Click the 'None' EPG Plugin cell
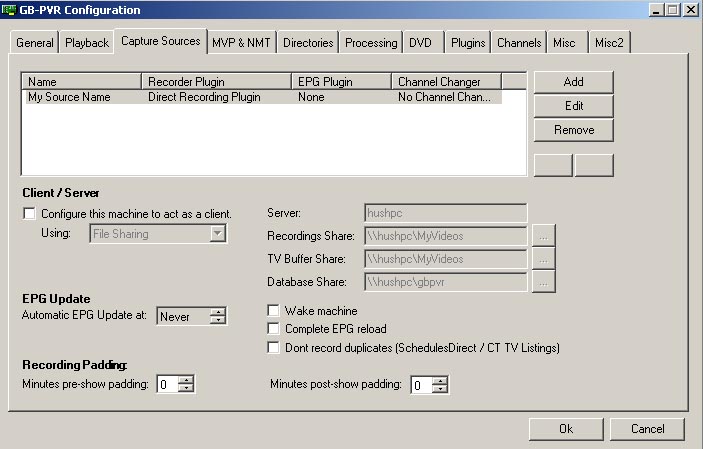This screenshot has height=449, width=703. click(311, 97)
